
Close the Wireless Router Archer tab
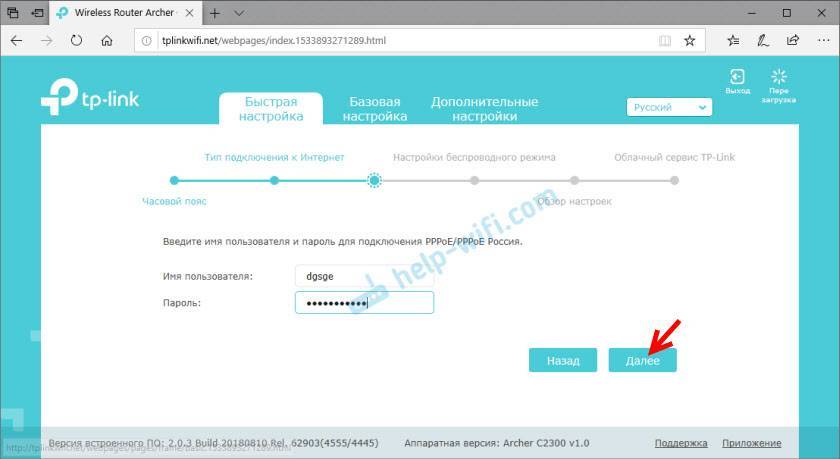click(190, 13)
